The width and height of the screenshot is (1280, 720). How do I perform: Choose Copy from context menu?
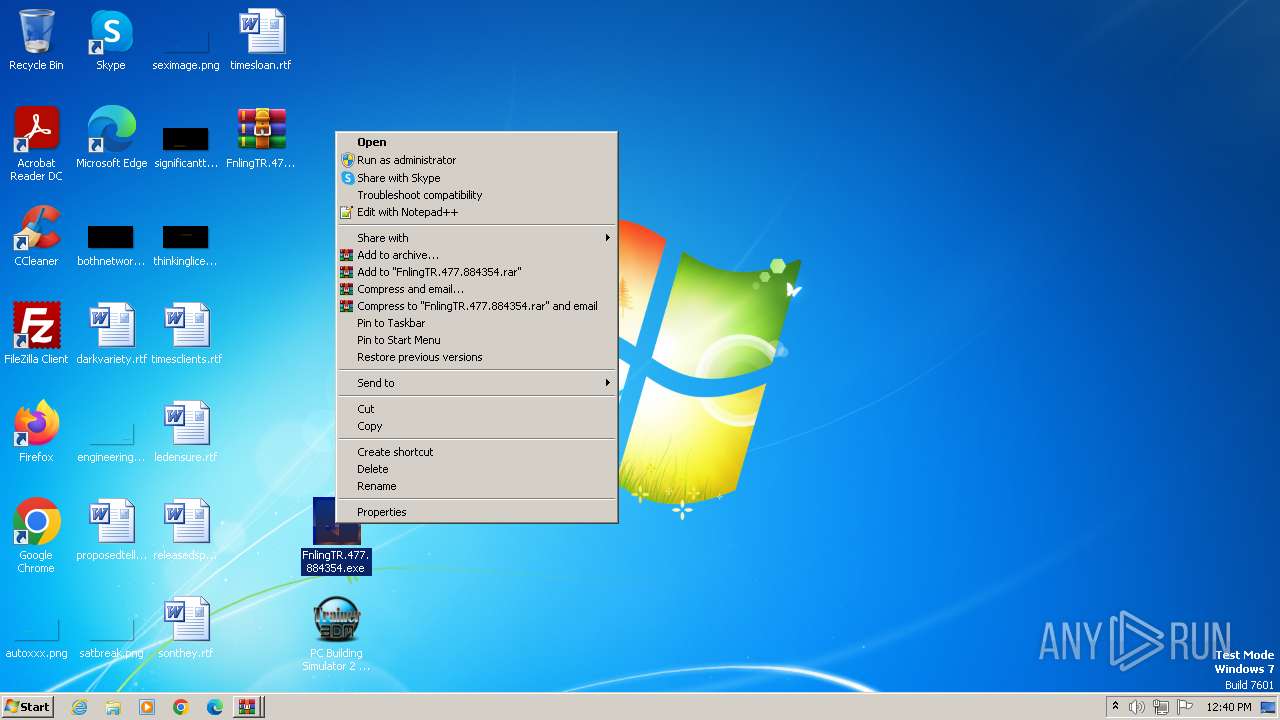tap(476, 426)
